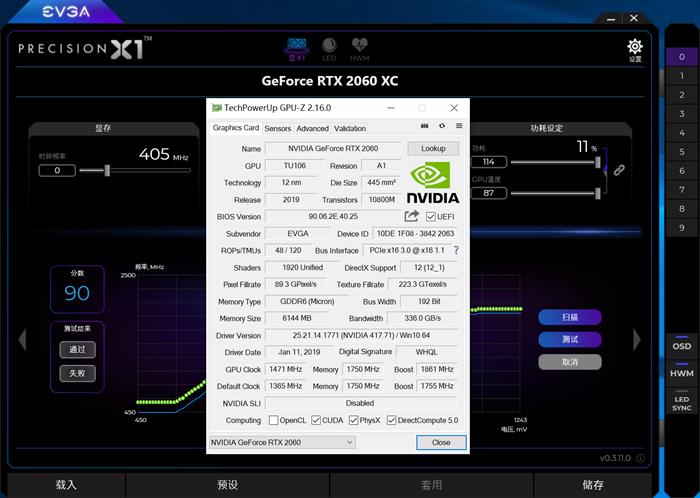Click the 通过 pass button
The width and height of the screenshot is (700, 498).
(78, 349)
